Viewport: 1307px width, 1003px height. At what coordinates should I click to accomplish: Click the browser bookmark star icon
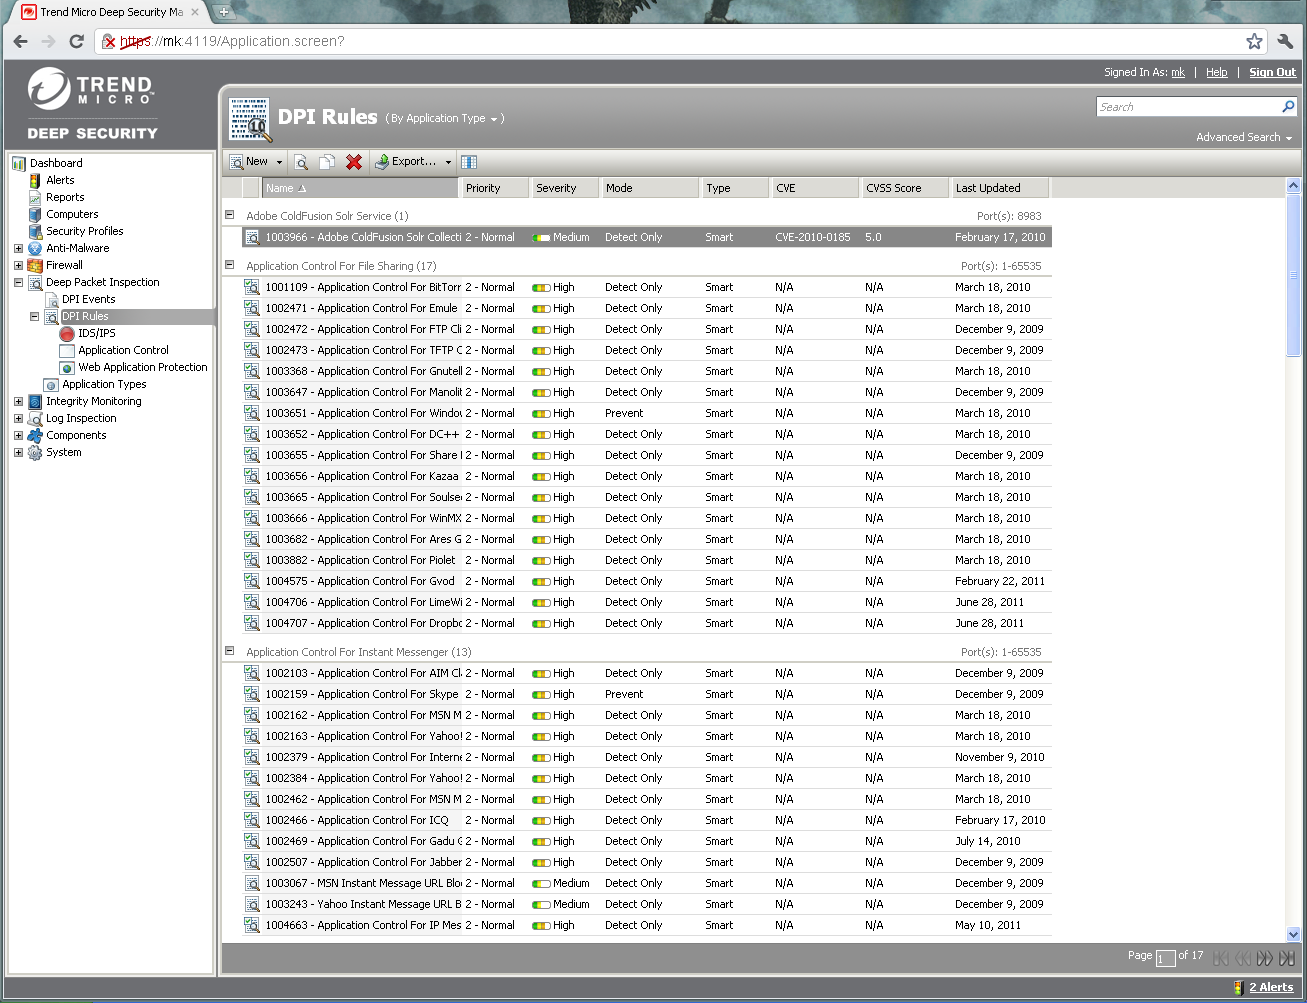tap(1254, 41)
